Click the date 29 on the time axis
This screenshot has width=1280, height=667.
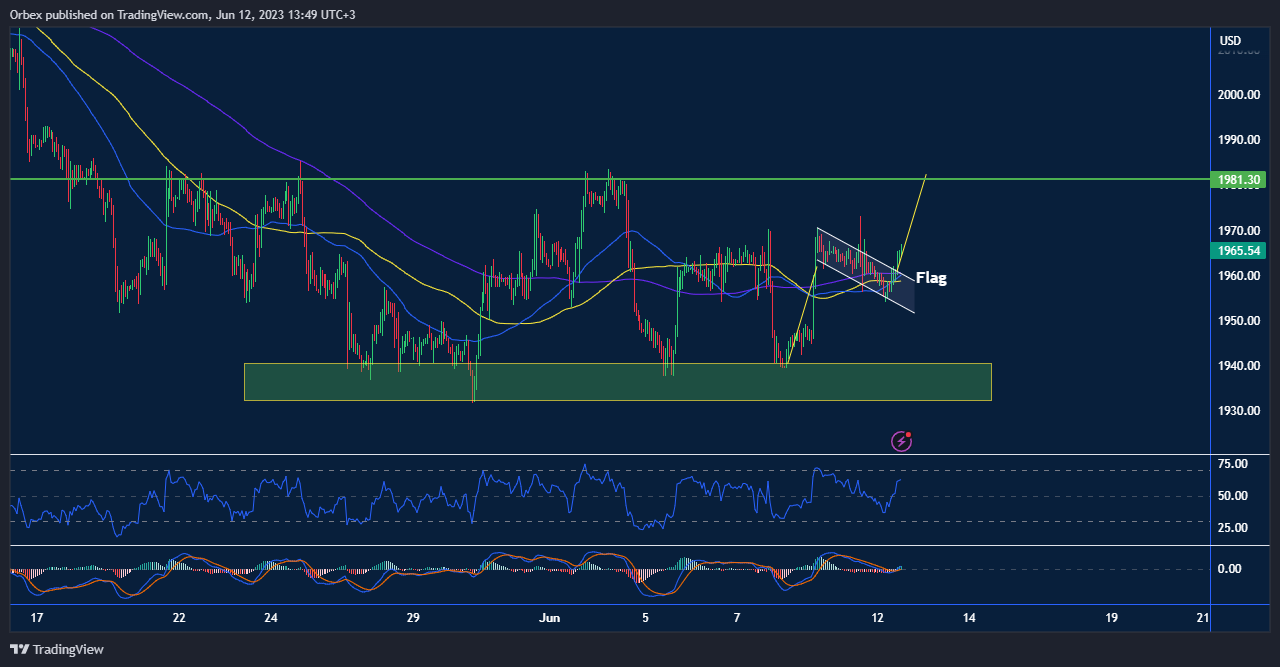click(x=413, y=618)
